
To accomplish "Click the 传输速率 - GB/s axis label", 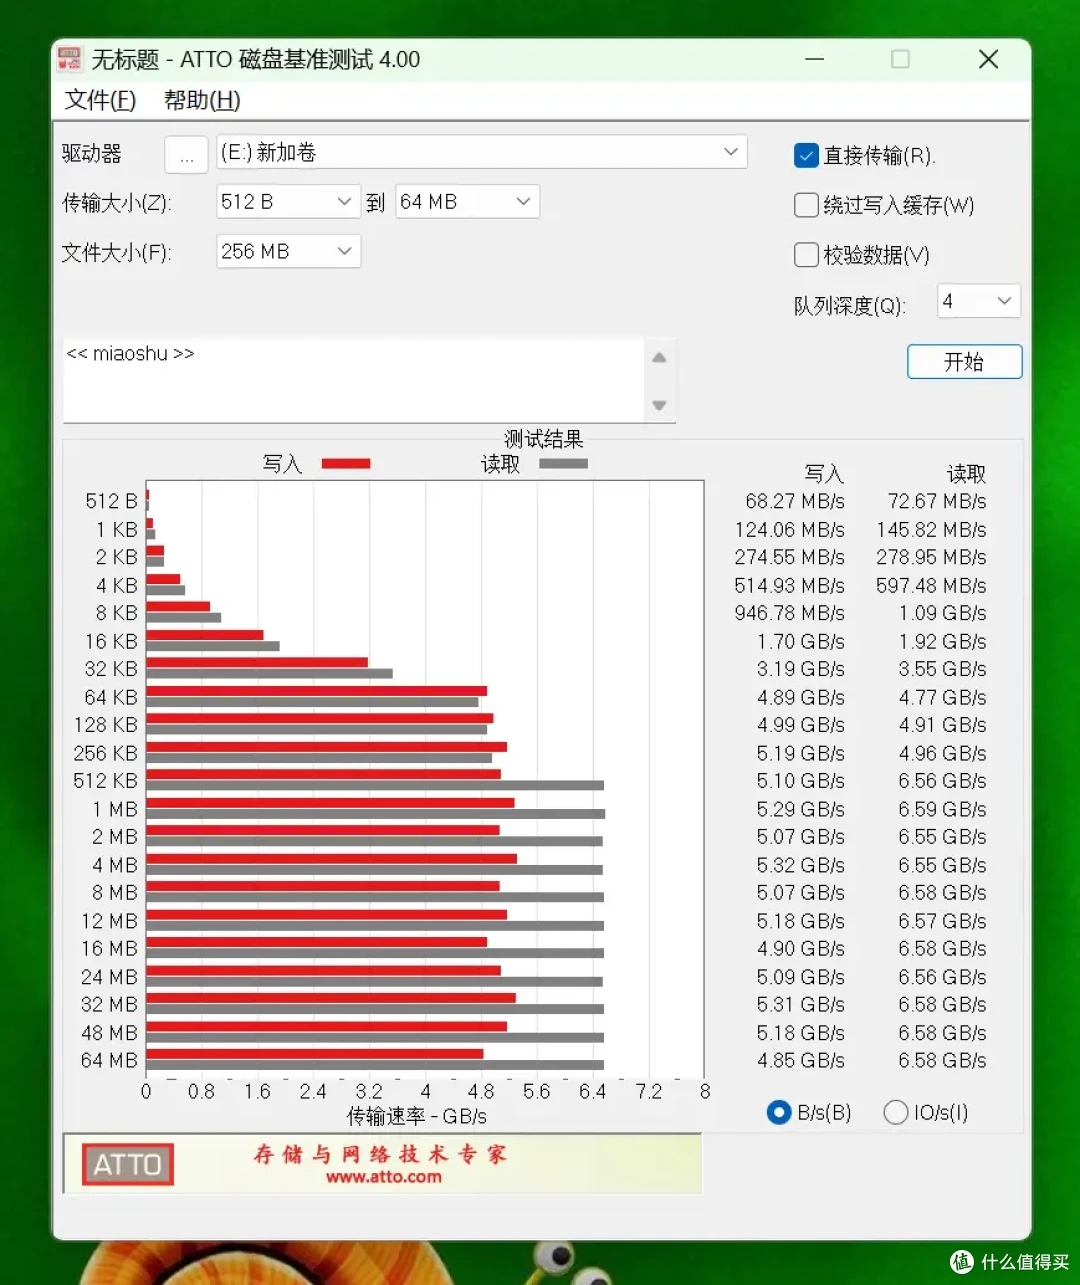I will (x=417, y=1116).
